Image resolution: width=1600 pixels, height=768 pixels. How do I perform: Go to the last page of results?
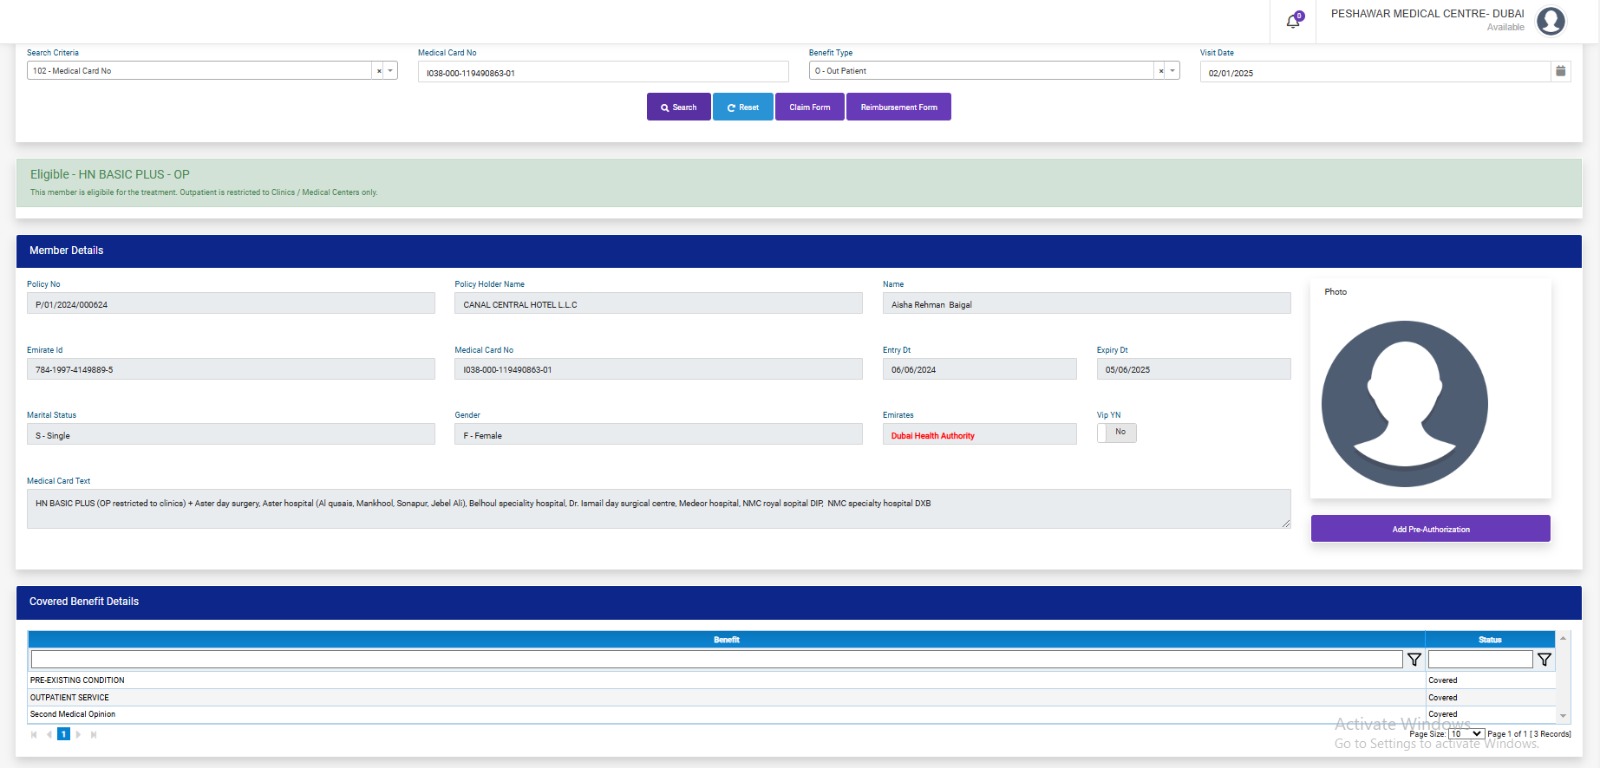tap(94, 735)
